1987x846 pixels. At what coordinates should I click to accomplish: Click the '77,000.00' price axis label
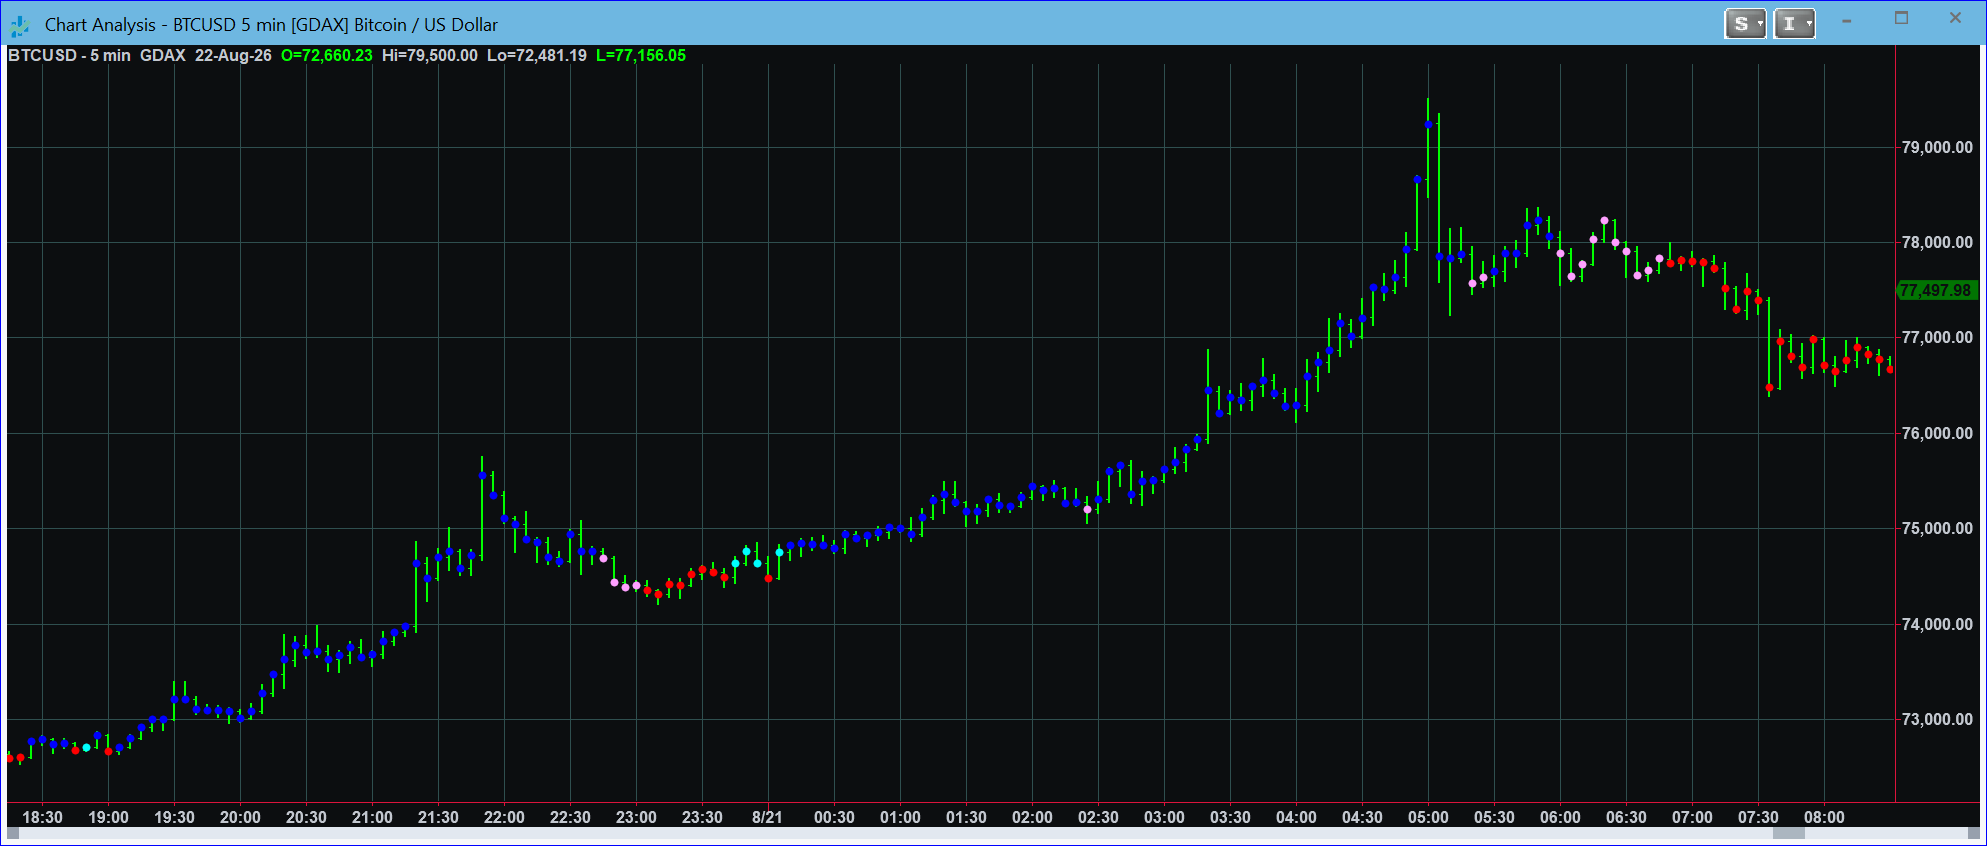click(x=1937, y=338)
